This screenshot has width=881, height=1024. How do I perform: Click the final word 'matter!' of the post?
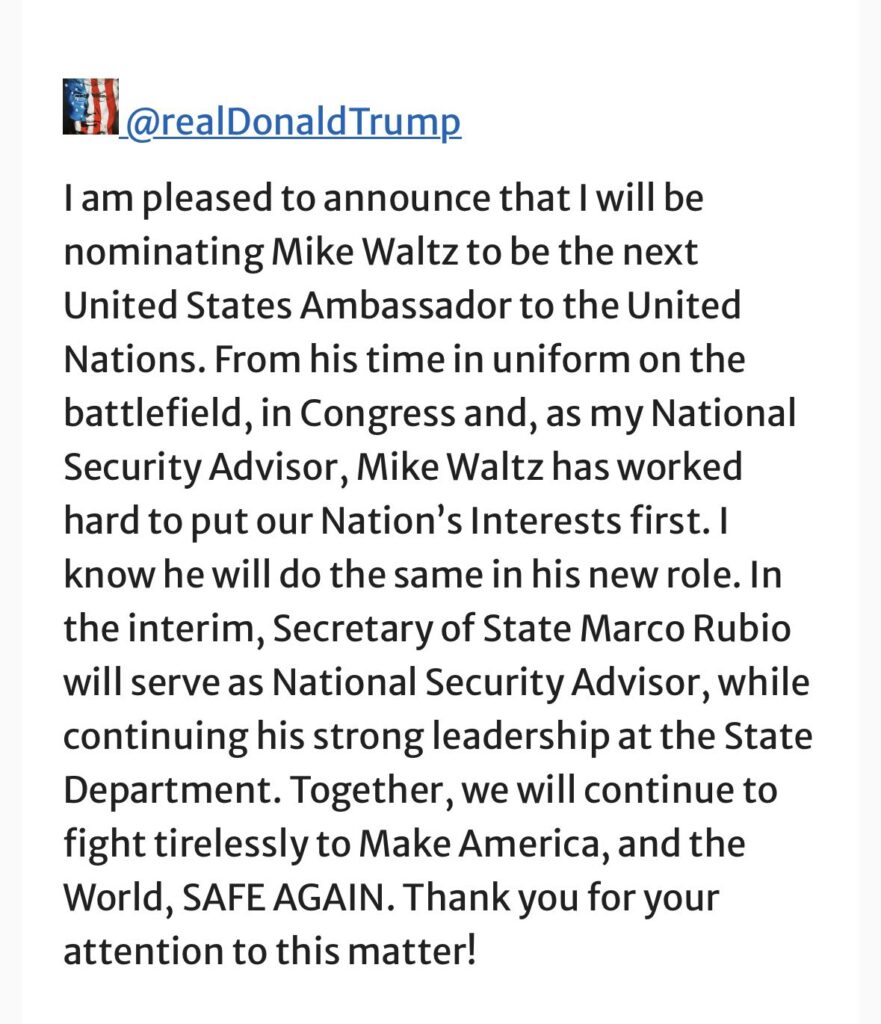411,951
